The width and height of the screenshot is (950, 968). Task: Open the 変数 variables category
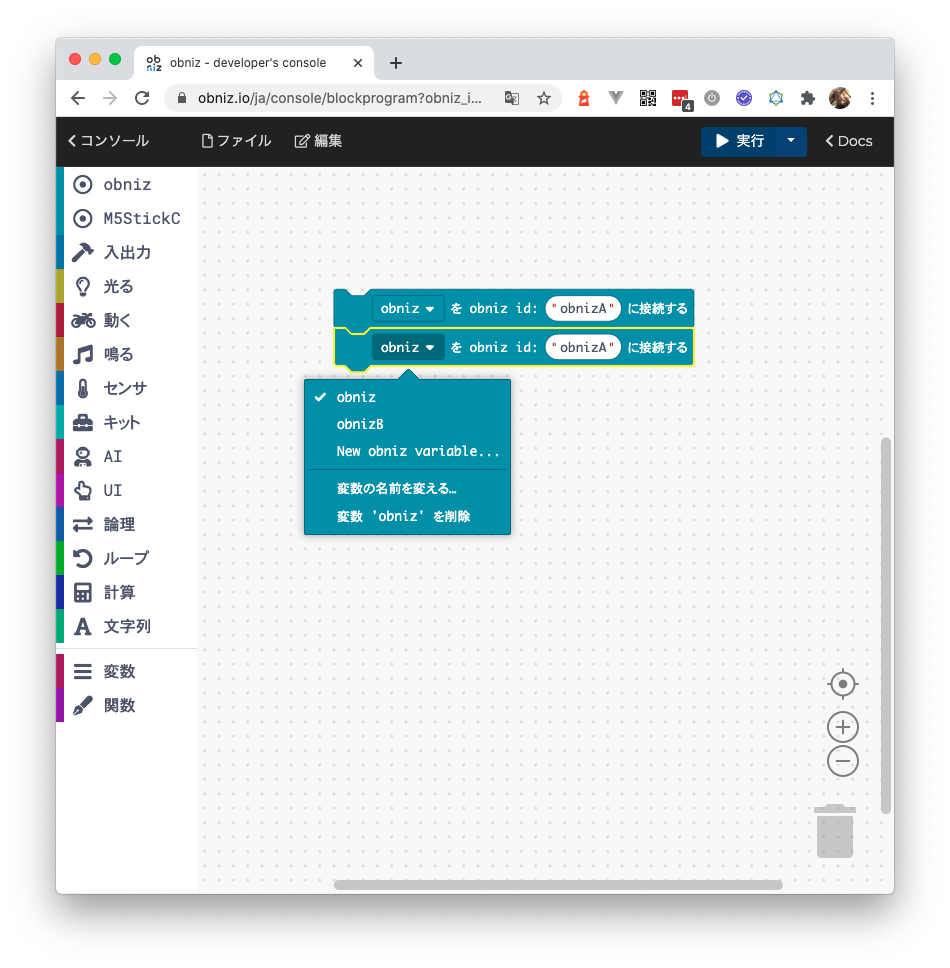coord(127,671)
